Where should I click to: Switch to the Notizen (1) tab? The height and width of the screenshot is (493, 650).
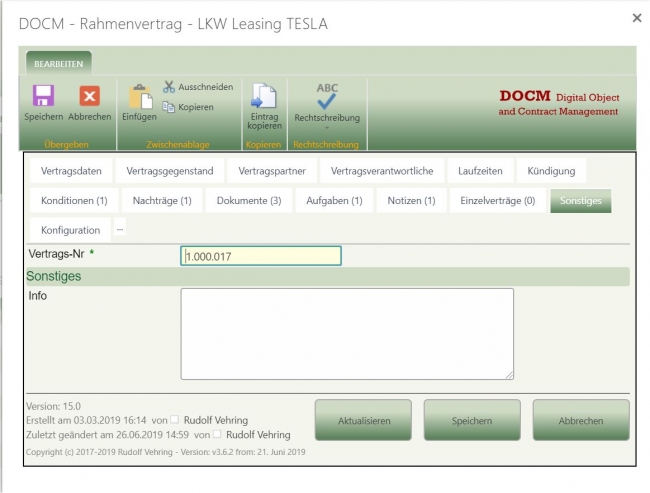tap(411, 201)
